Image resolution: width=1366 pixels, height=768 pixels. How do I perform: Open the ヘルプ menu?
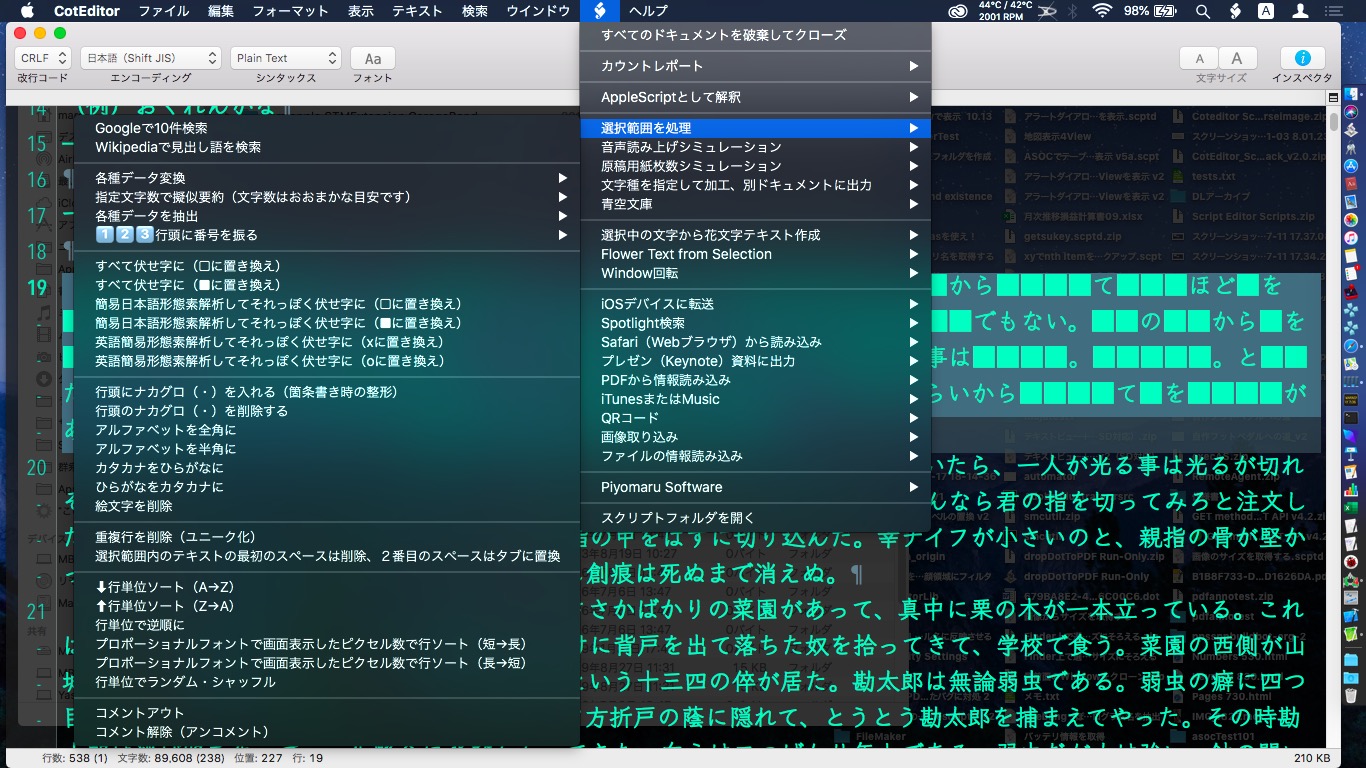click(649, 11)
